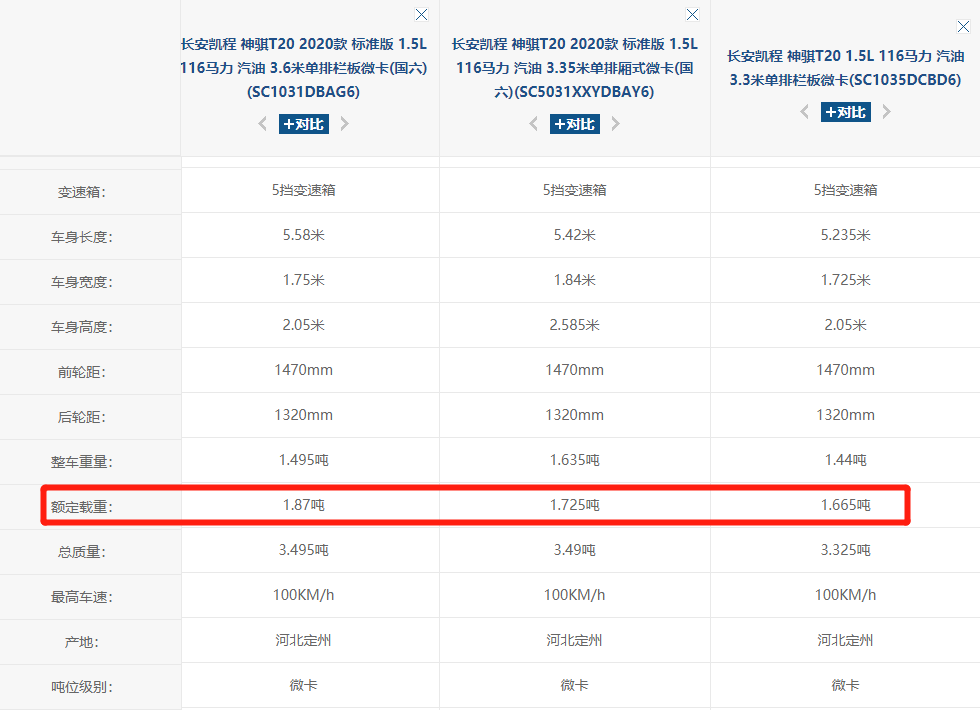The height and width of the screenshot is (710, 980).
Task: Go to previous model in SC1035DCBD6 column
Action: point(804,112)
